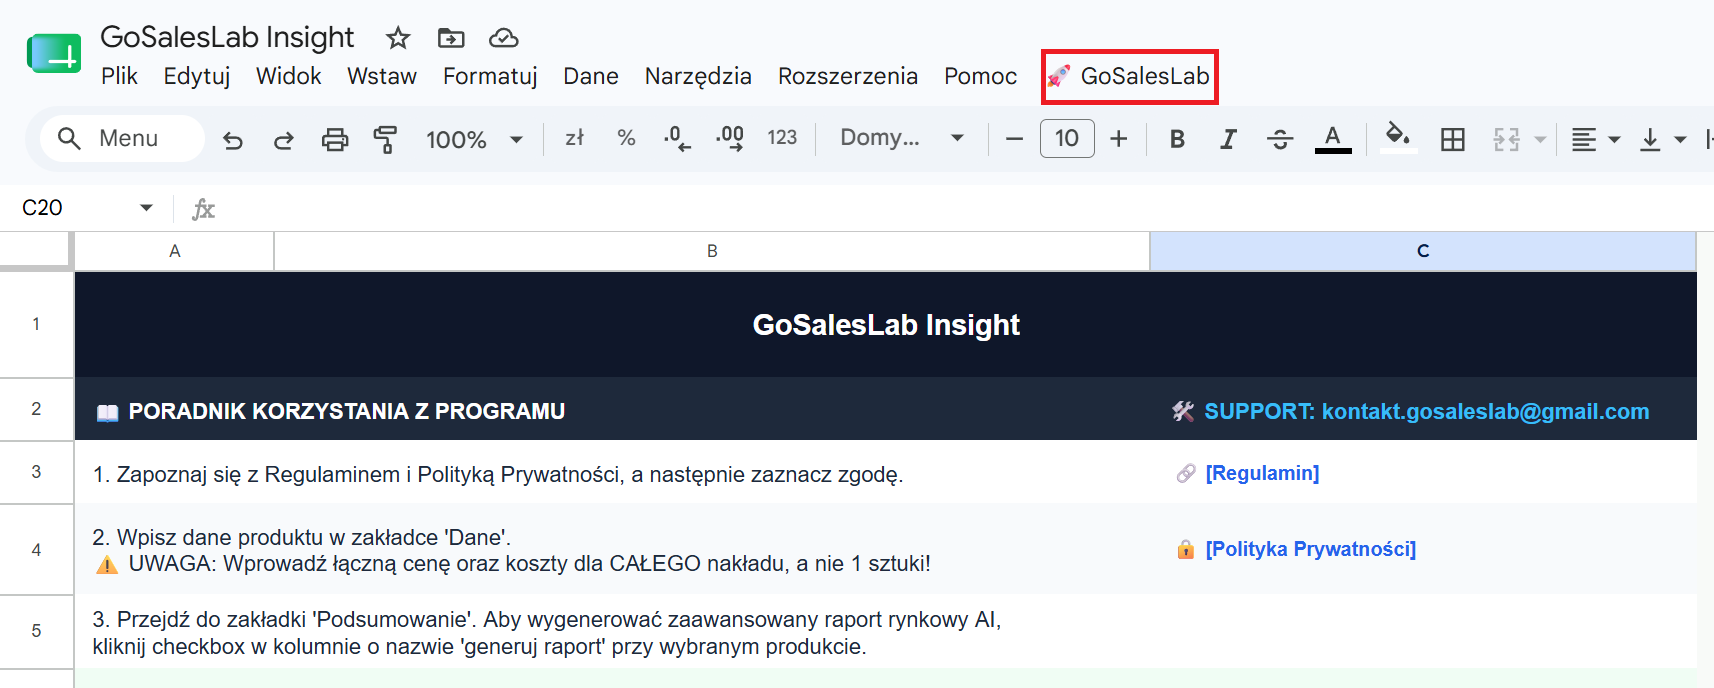Click the Google Sheets home icon
The image size is (1714, 688).
pos(54,55)
